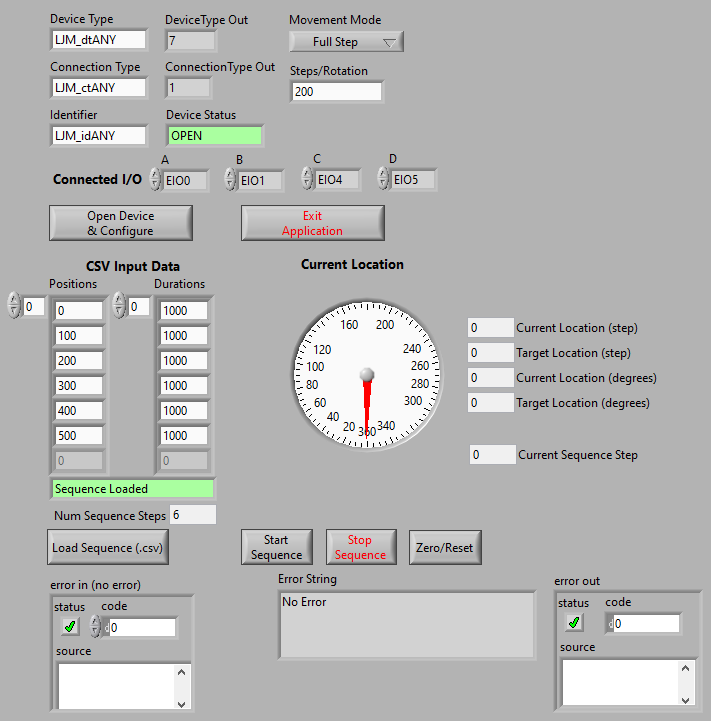Image resolution: width=711 pixels, height=721 pixels.
Task: Click the Zero/Reset button
Action: pos(446,547)
